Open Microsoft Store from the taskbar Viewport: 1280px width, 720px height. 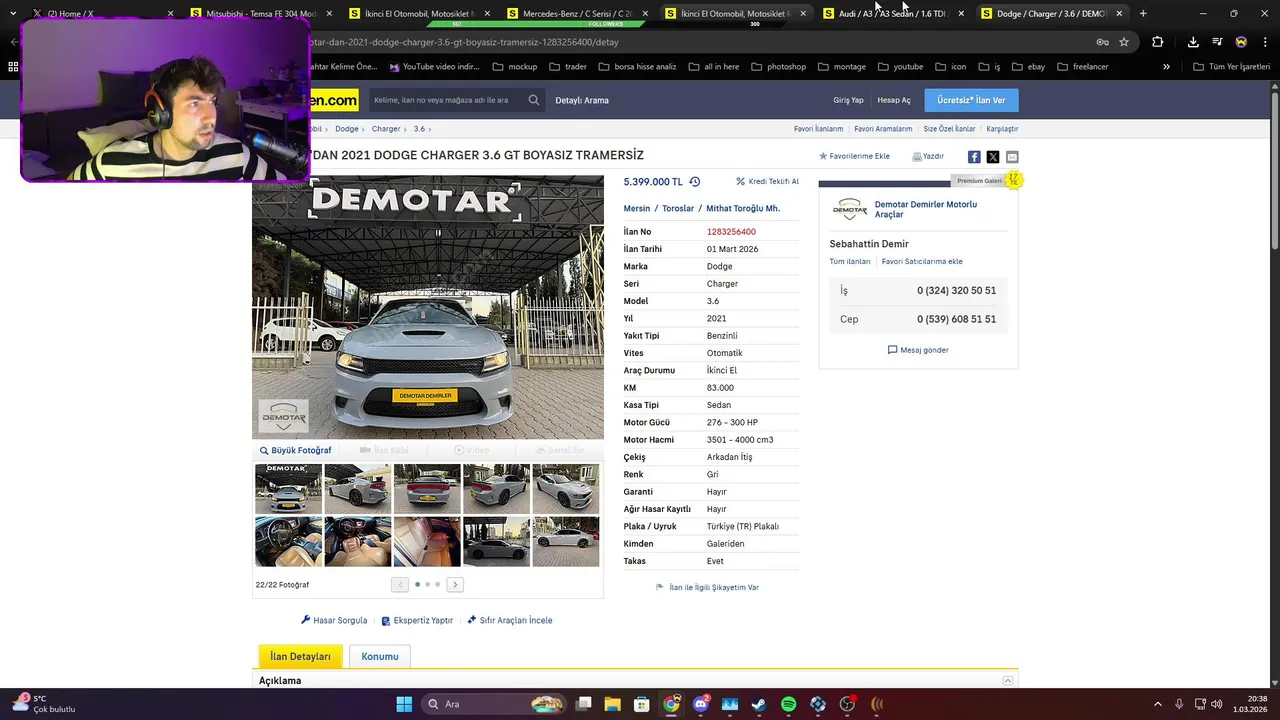(642, 704)
